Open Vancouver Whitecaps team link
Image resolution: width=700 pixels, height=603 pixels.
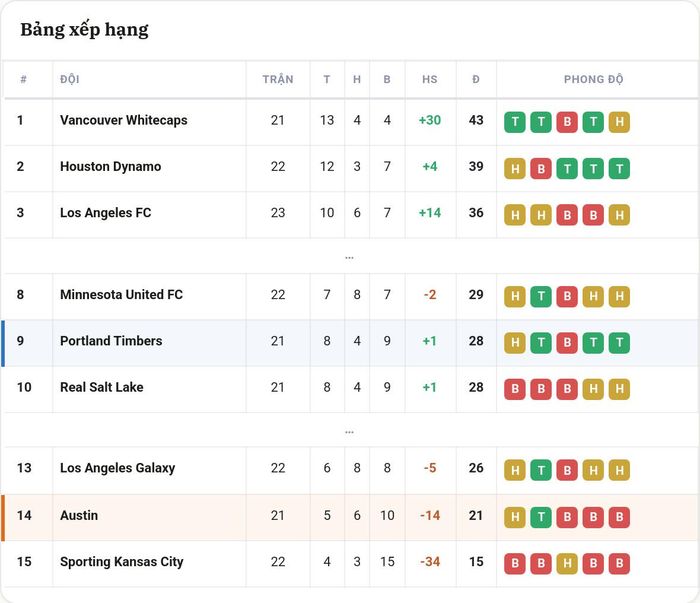[124, 120]
